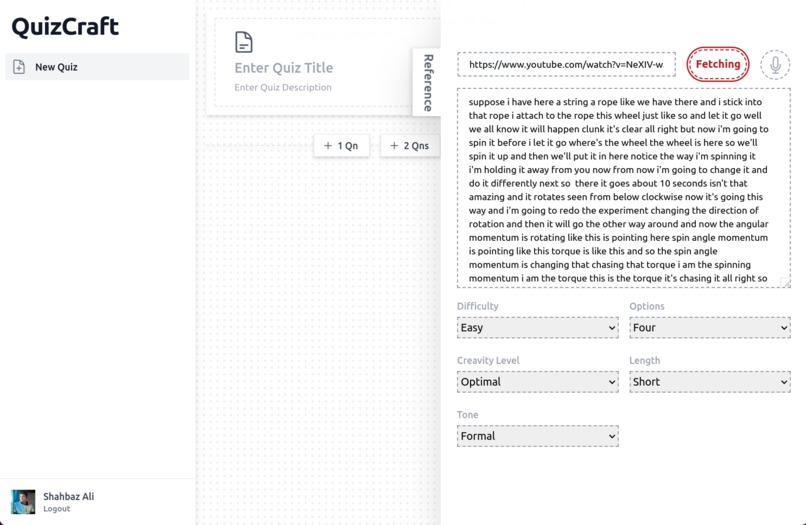Open the Creavity Level dropdown showing Optimal
806x525 pixels.
(x=538, y=382)
